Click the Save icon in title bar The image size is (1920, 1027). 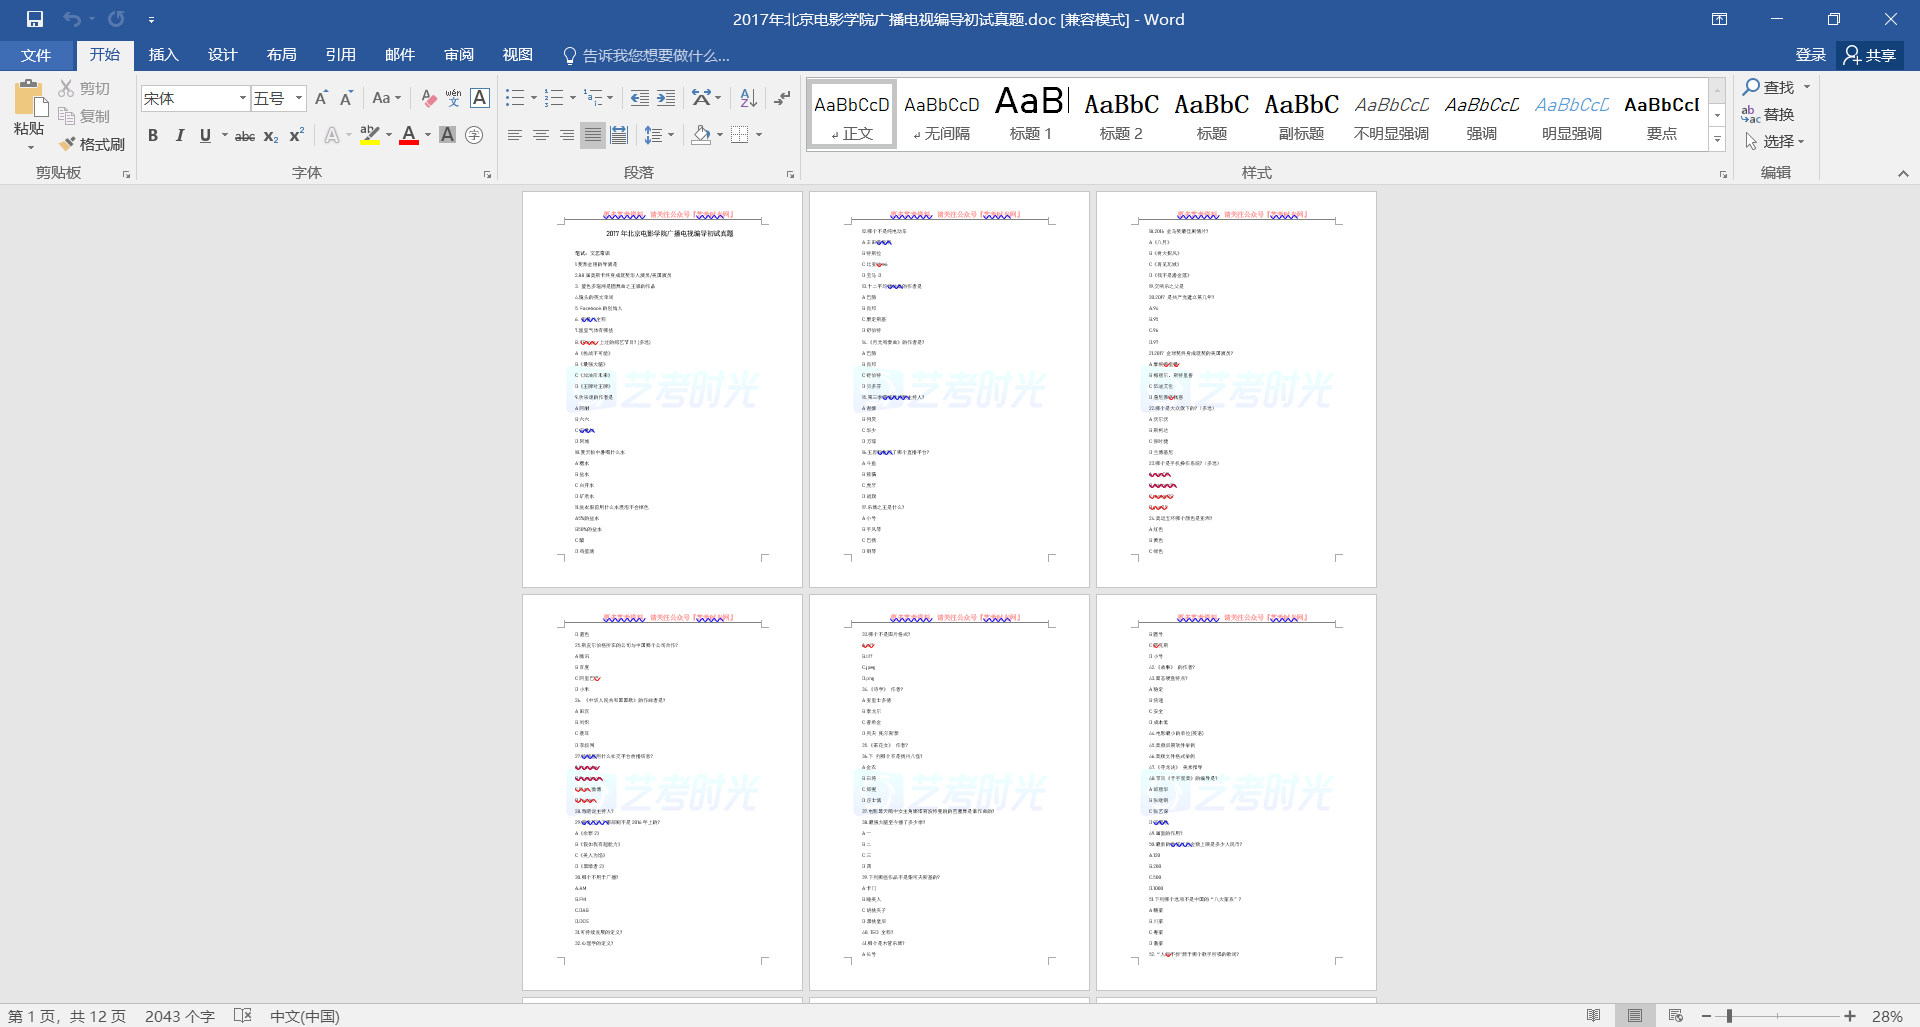coord(35,19)
